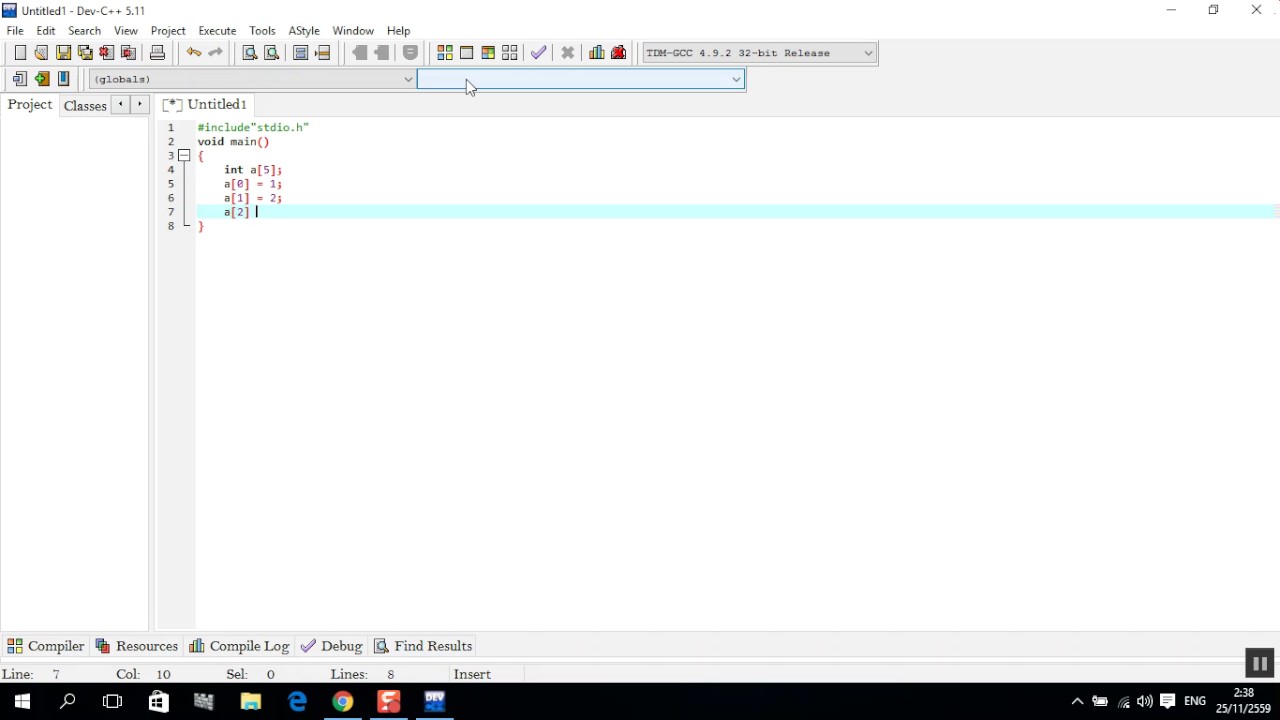Screen dimensions: 1280x720
Task: Open taskbar search magnifier
Action: click(68, 702)
